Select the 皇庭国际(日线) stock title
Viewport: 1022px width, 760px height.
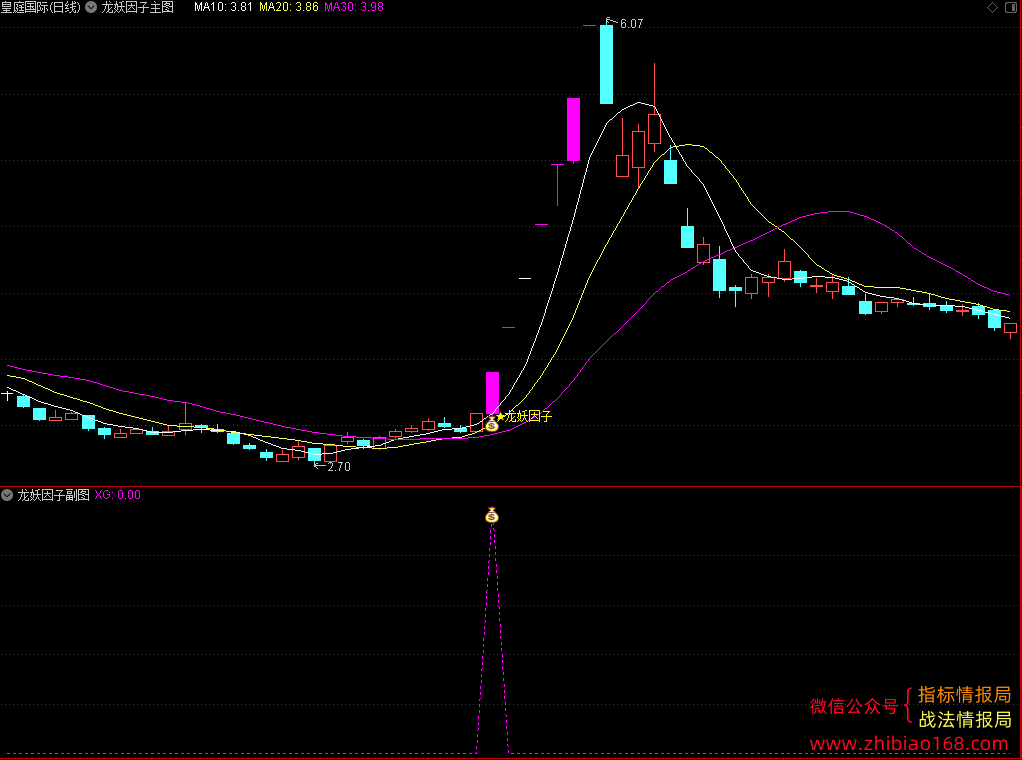click(40, 7)
